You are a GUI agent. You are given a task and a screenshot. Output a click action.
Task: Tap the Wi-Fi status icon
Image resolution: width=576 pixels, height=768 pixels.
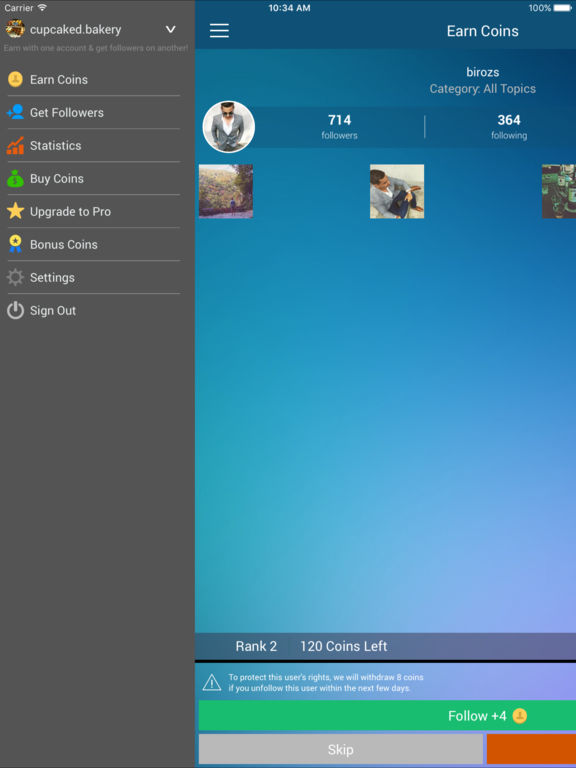click(x=42, y=8)
